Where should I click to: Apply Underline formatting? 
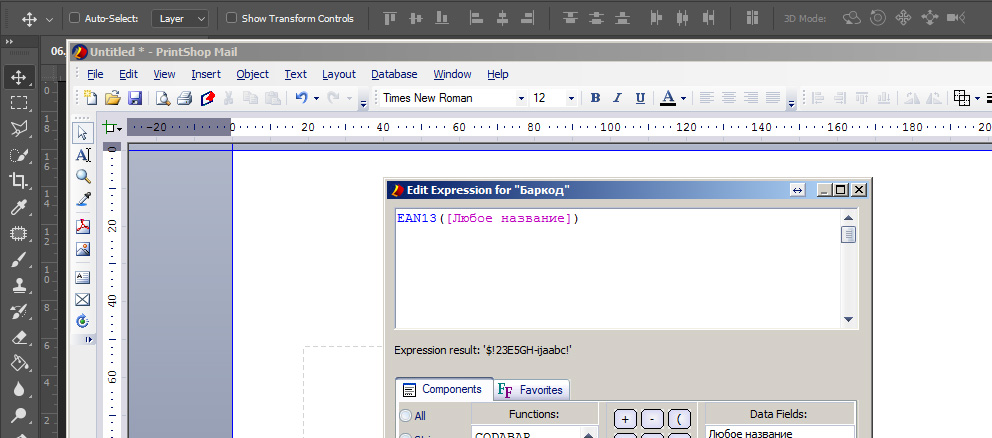point(640,98)
